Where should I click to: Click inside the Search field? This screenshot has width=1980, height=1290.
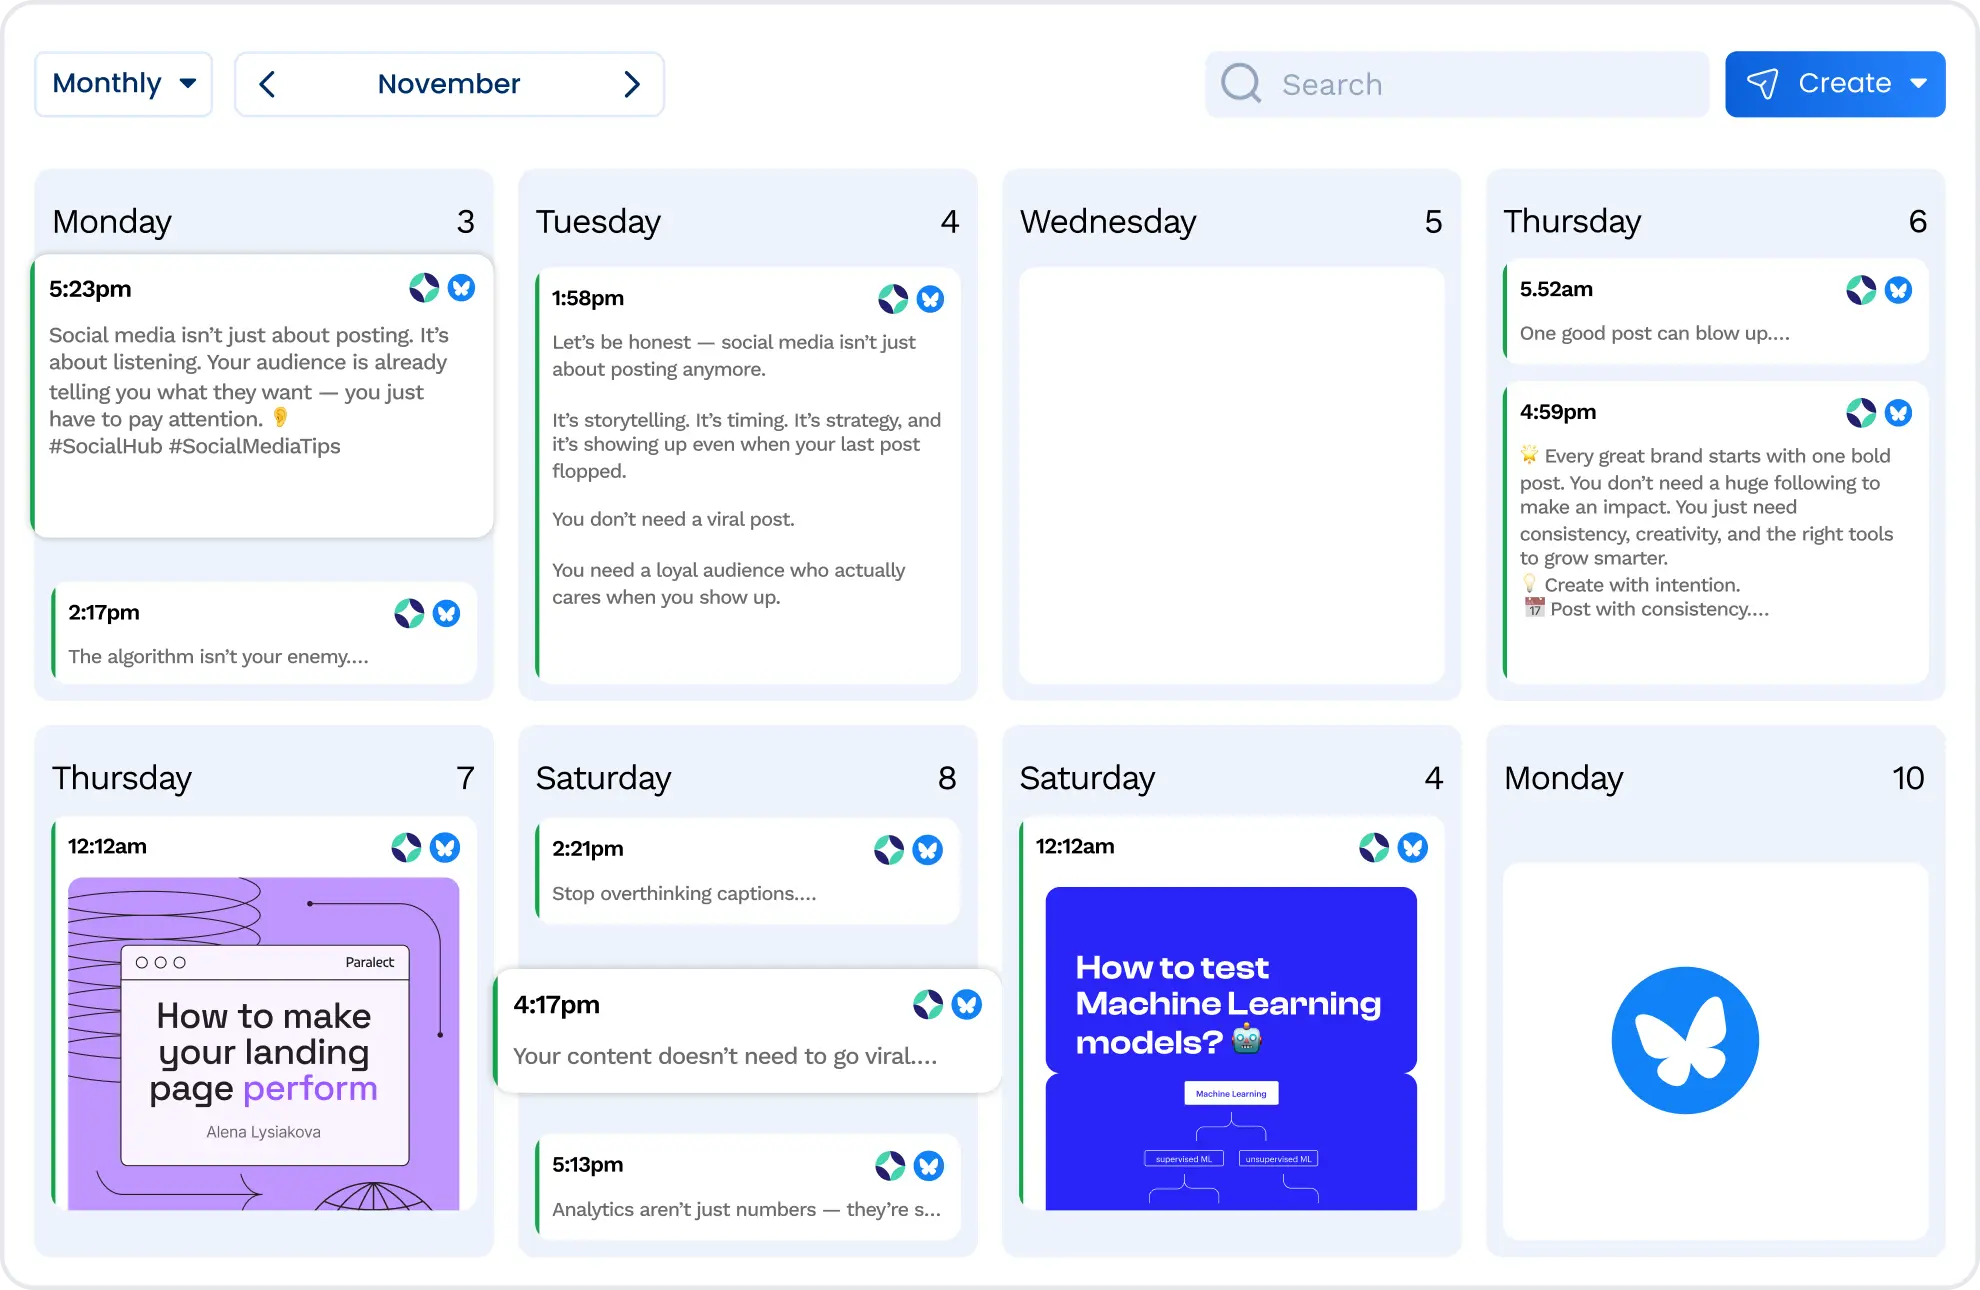point(1400,84)
